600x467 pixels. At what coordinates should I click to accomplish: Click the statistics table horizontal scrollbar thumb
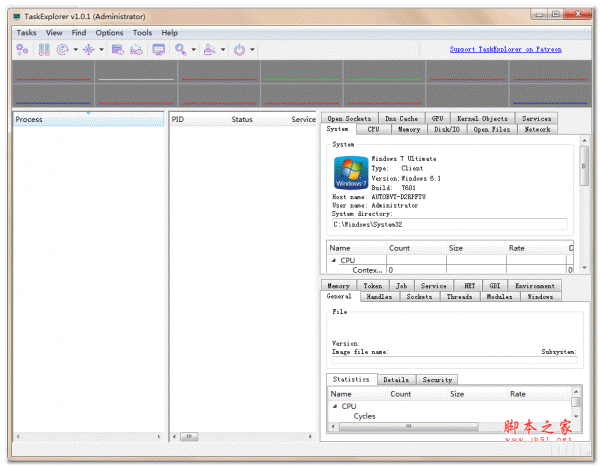pos(408,426)
